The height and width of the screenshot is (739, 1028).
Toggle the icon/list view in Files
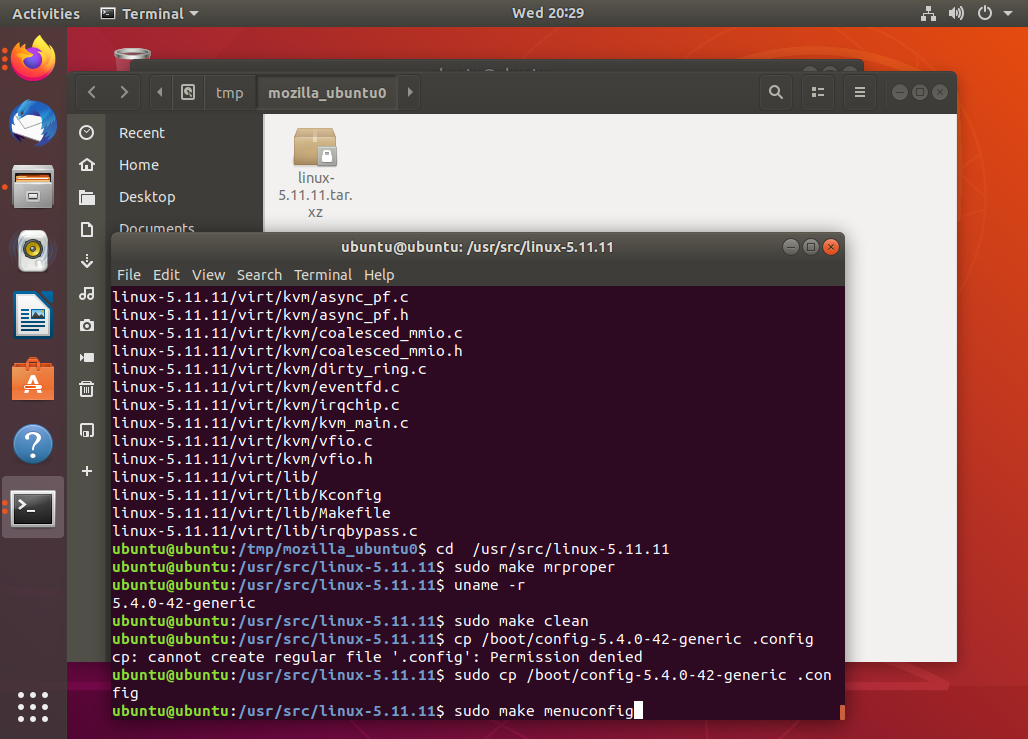point(818,92)
